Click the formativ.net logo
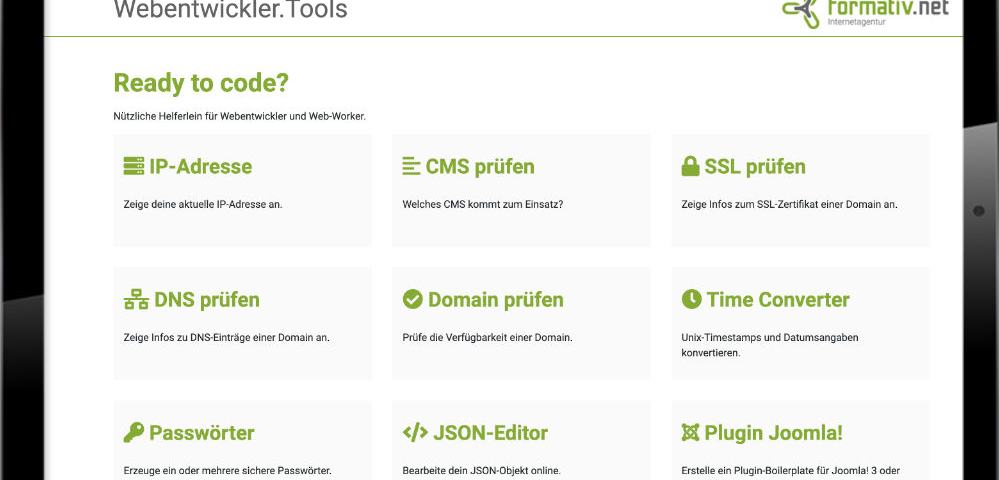This screenshot has height=480, width=999. click(x=865, y=13)
